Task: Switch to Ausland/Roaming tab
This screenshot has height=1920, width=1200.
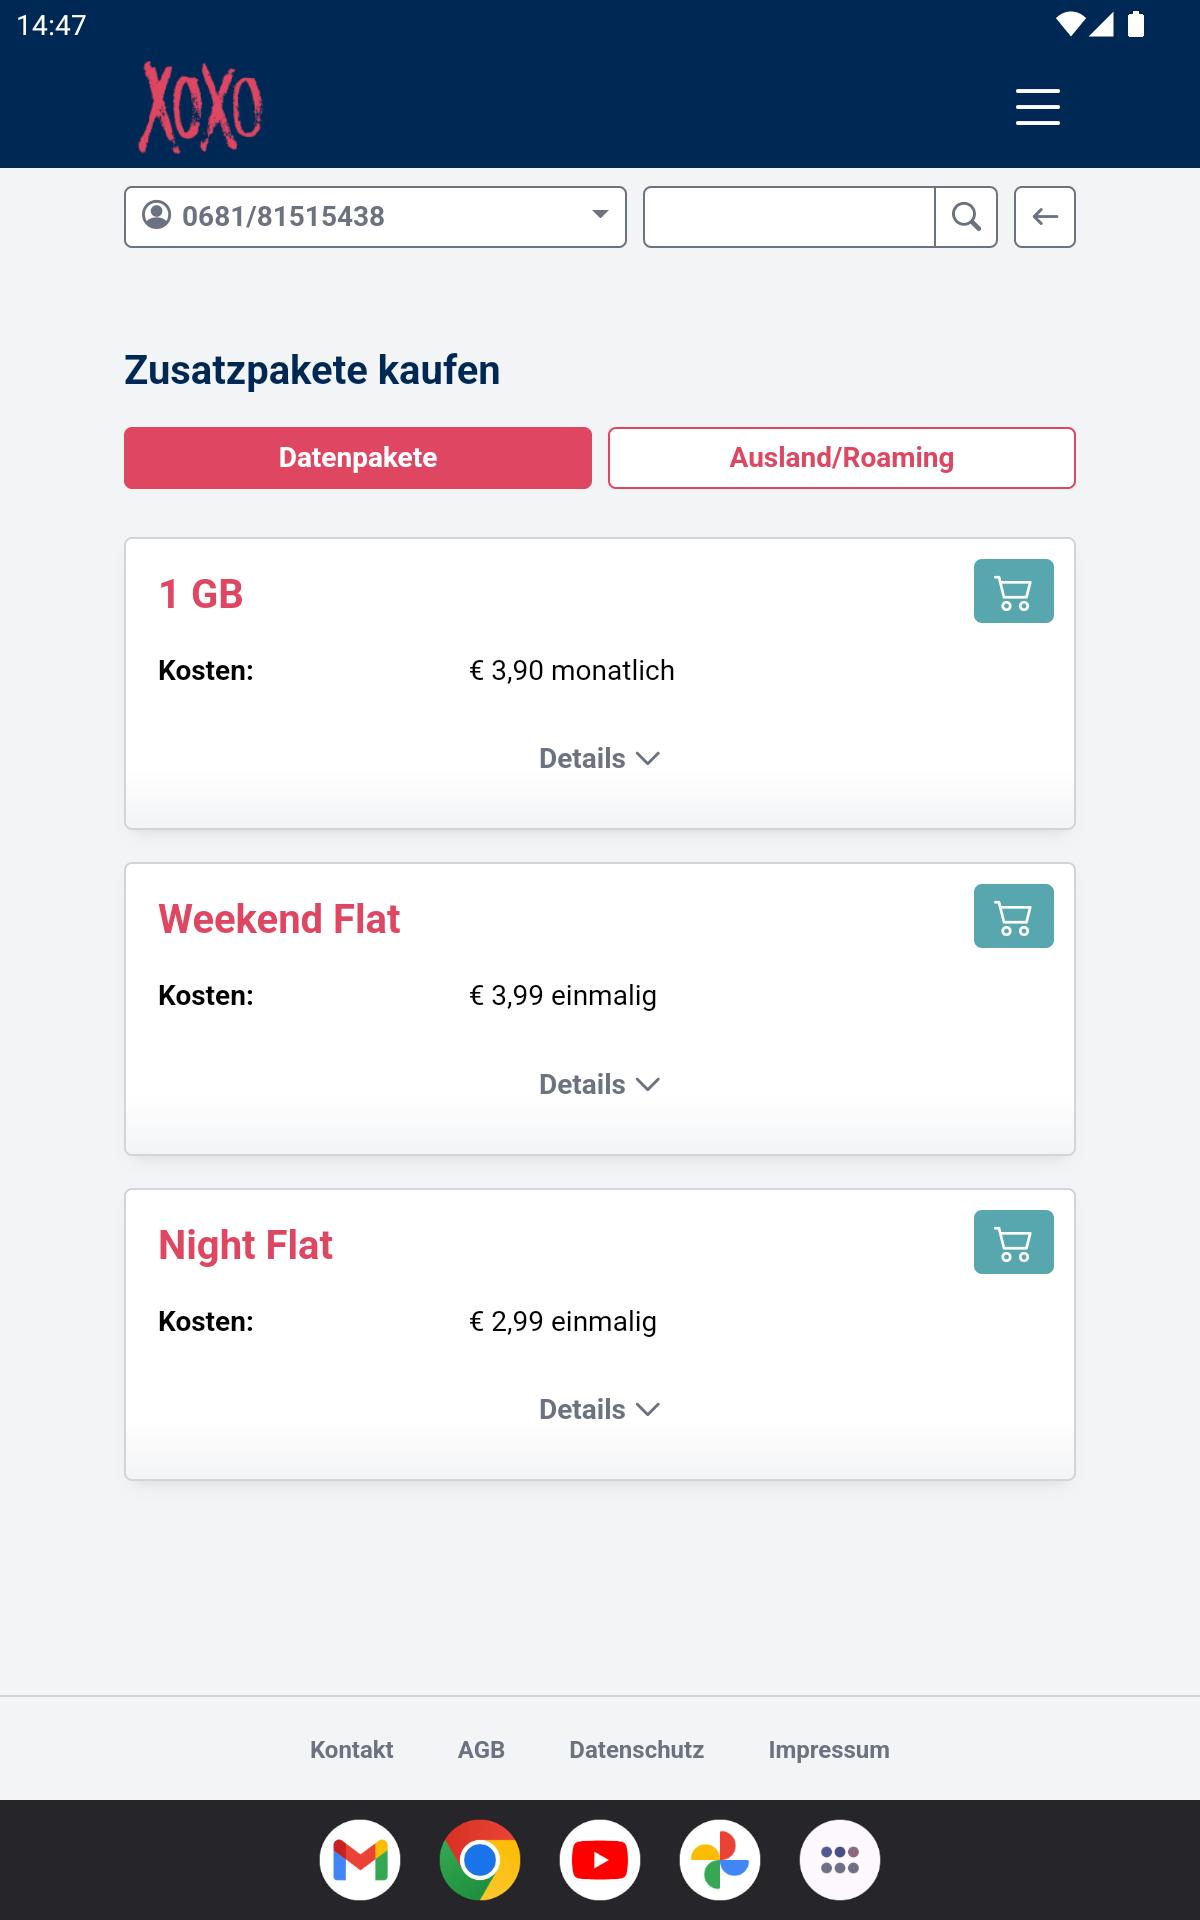Action: pyautogui.click(x=842, y=458)
